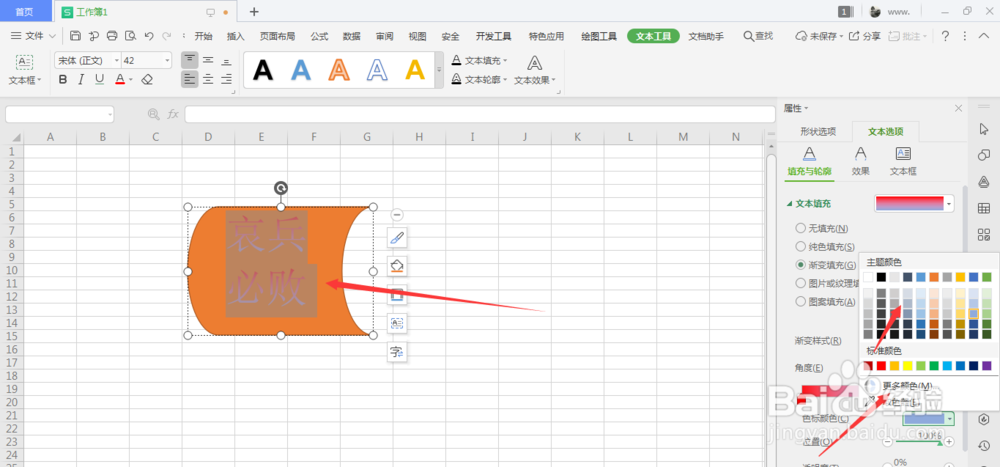This screenshot has width=1000, height=467.
Task: Select the 图片或纹理填充 radio option
Action: tap(800, 283)
